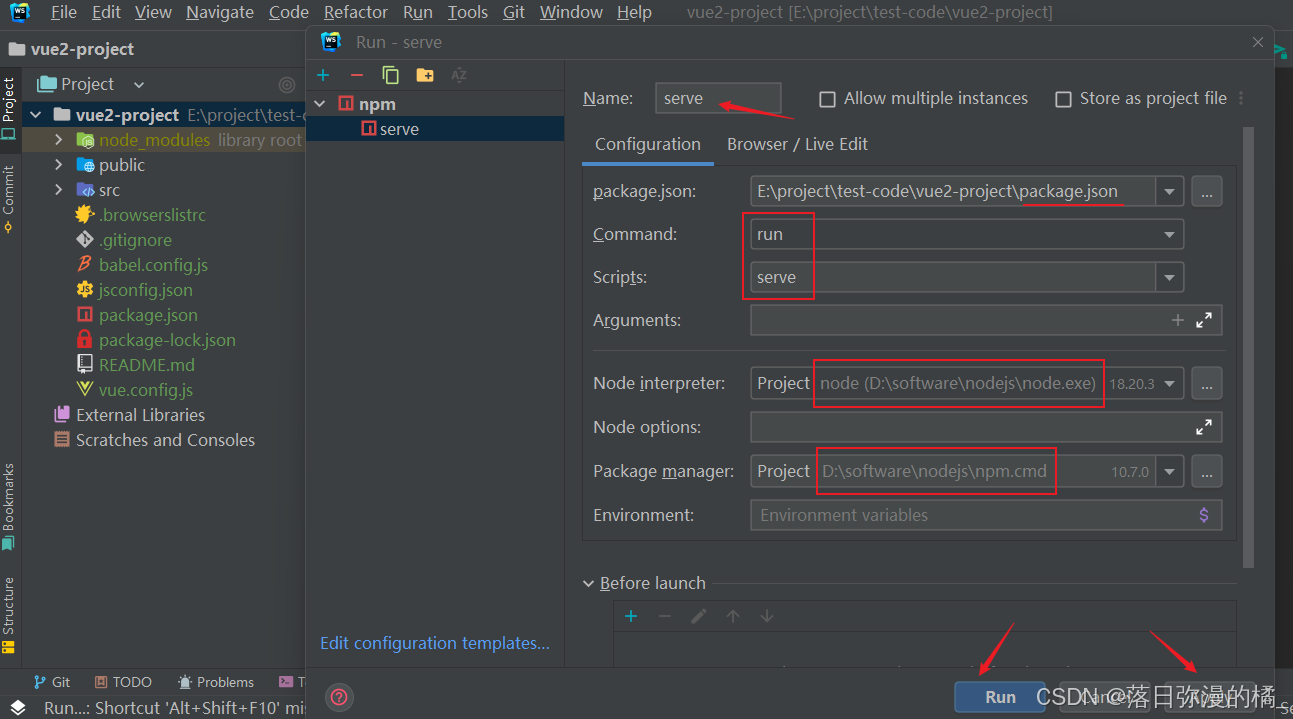1293x719 pixels.
Task: Click the Environment variables field
Action: (x=986, y=515)
